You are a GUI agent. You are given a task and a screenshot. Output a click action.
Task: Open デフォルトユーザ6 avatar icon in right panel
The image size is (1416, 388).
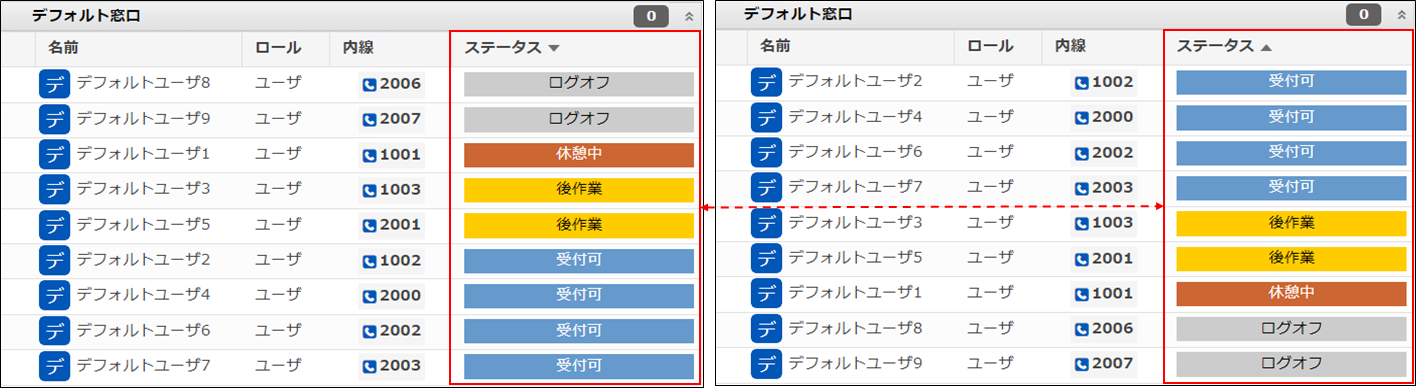coord(766,152)
